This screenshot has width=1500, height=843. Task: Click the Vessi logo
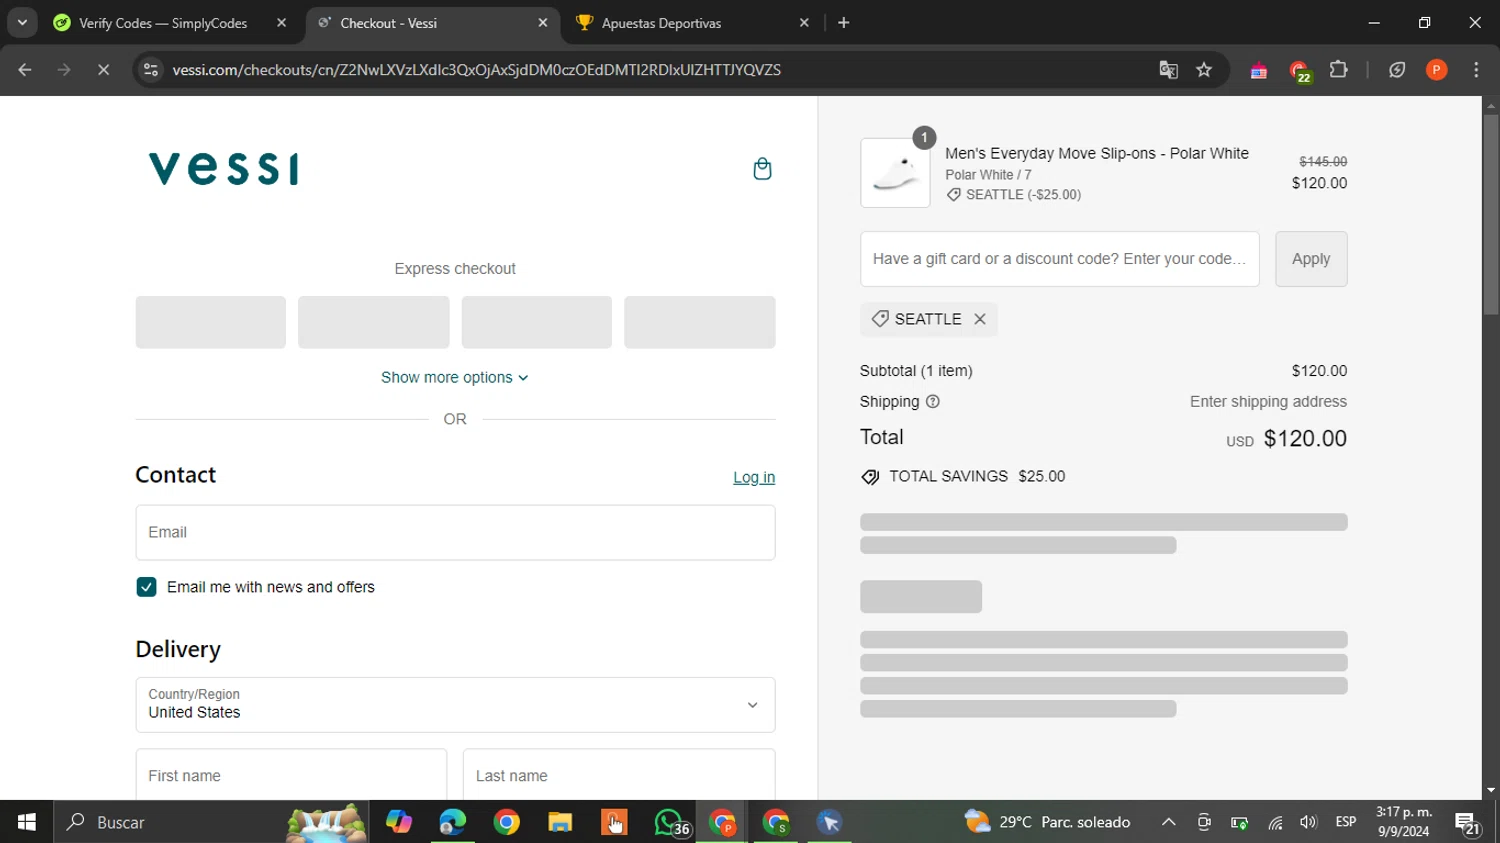click(x=224, y=169)
